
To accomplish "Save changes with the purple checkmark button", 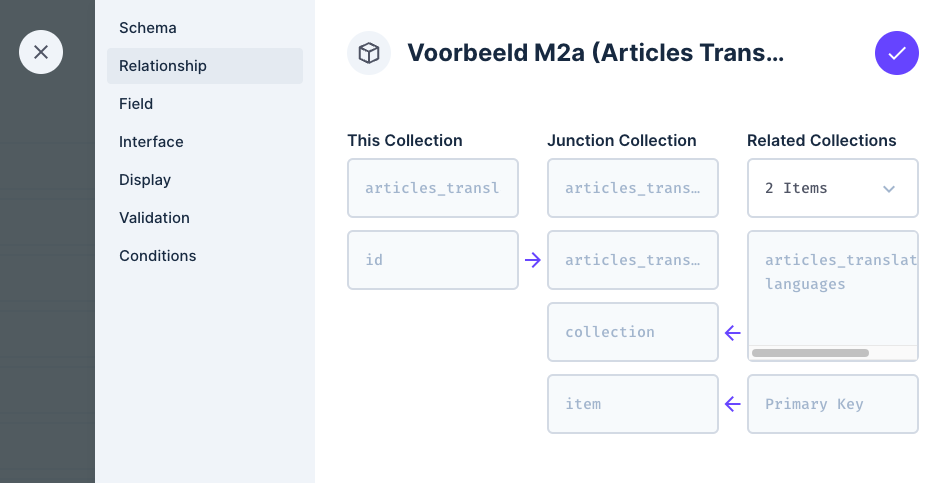I will [896, 53].
